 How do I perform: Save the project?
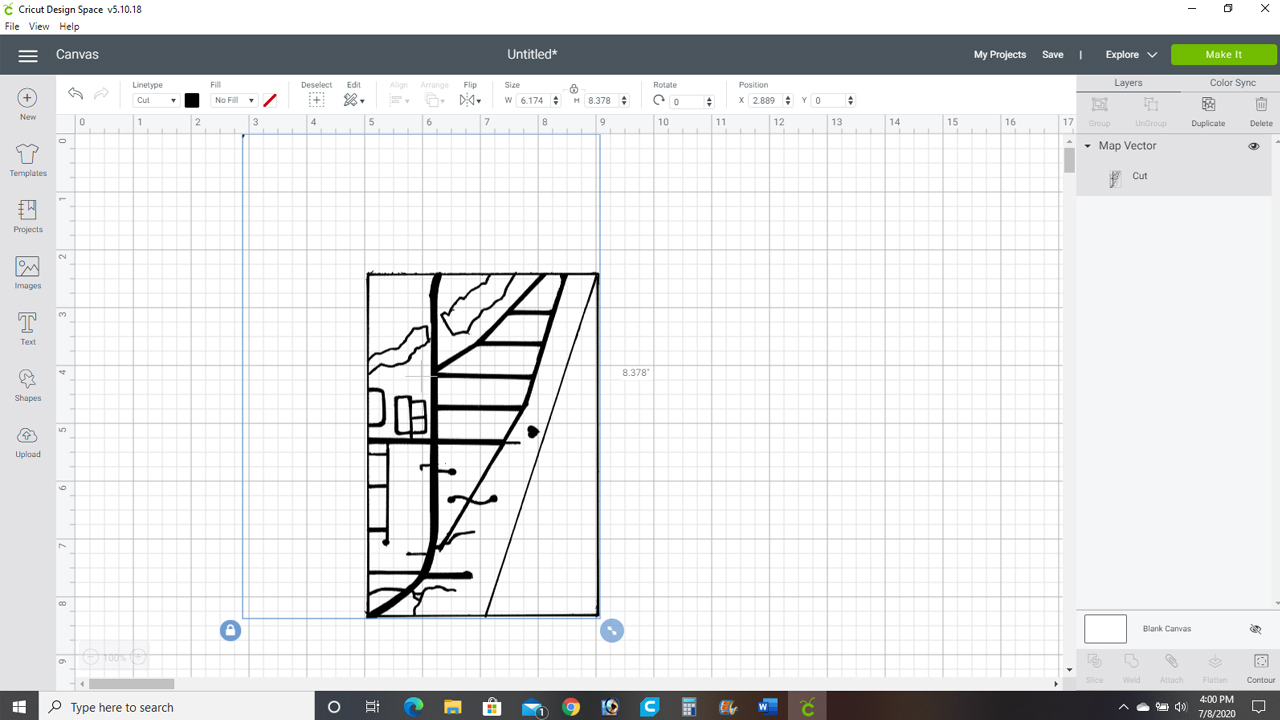click(1053, 55)
